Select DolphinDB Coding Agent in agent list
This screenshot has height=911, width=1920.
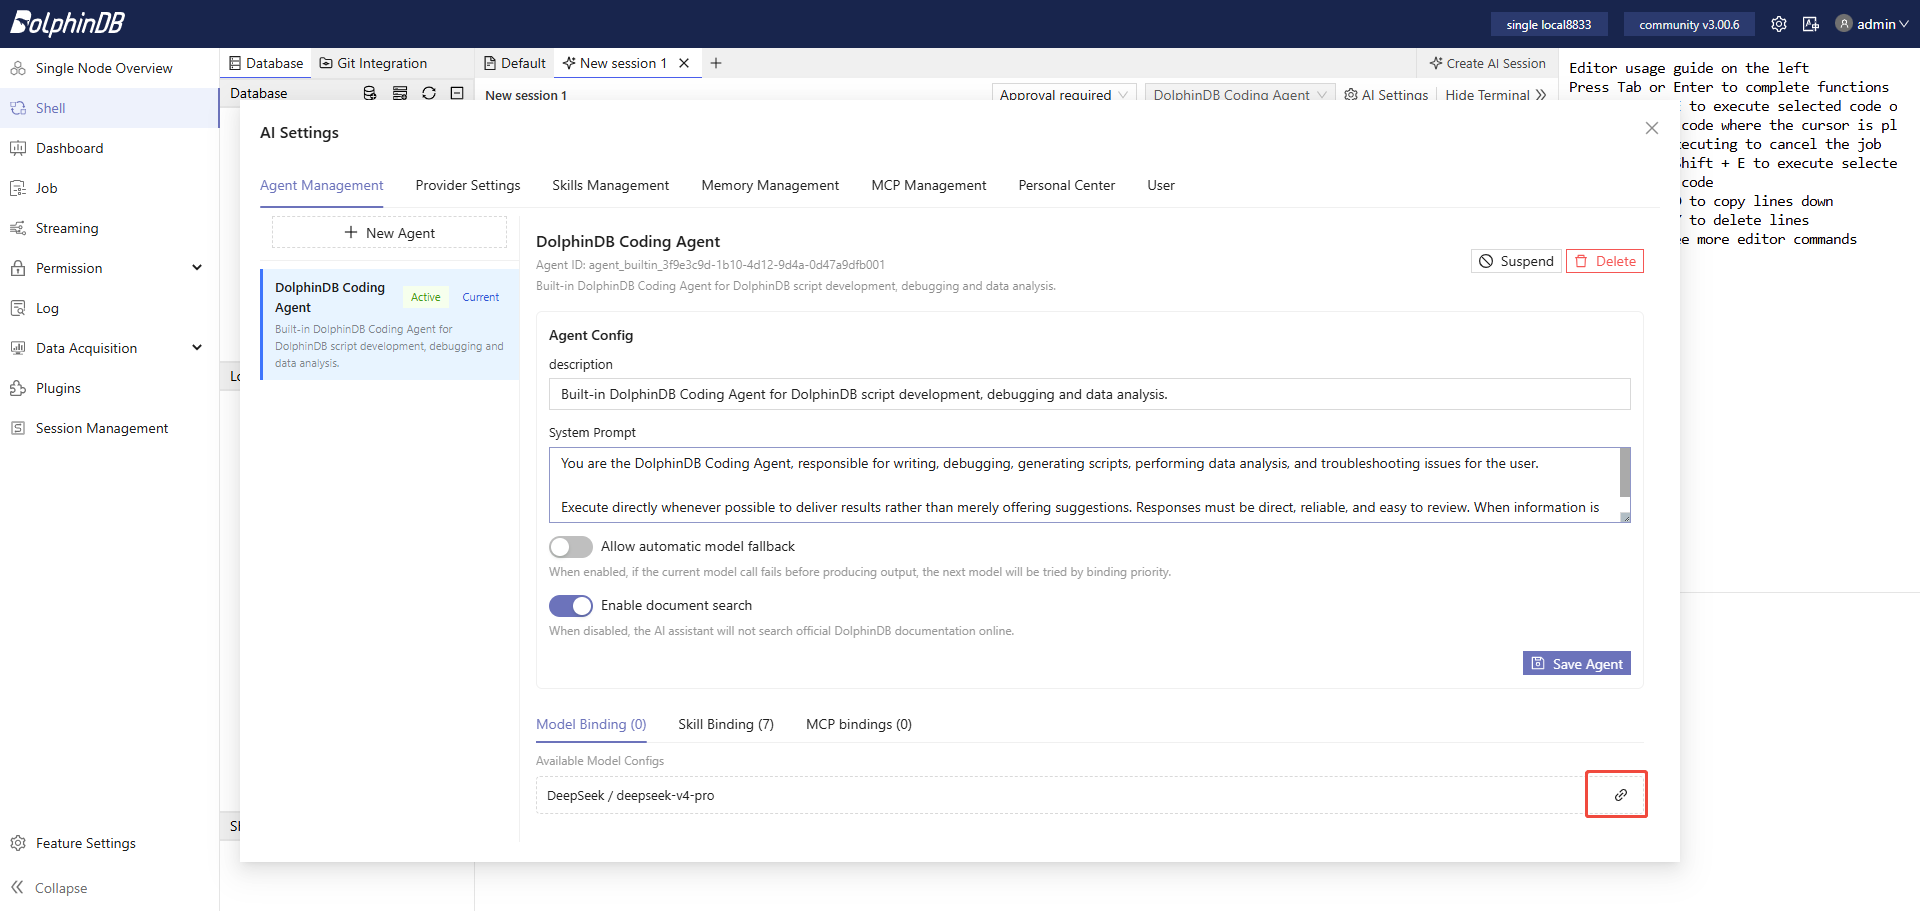(390, 324)
